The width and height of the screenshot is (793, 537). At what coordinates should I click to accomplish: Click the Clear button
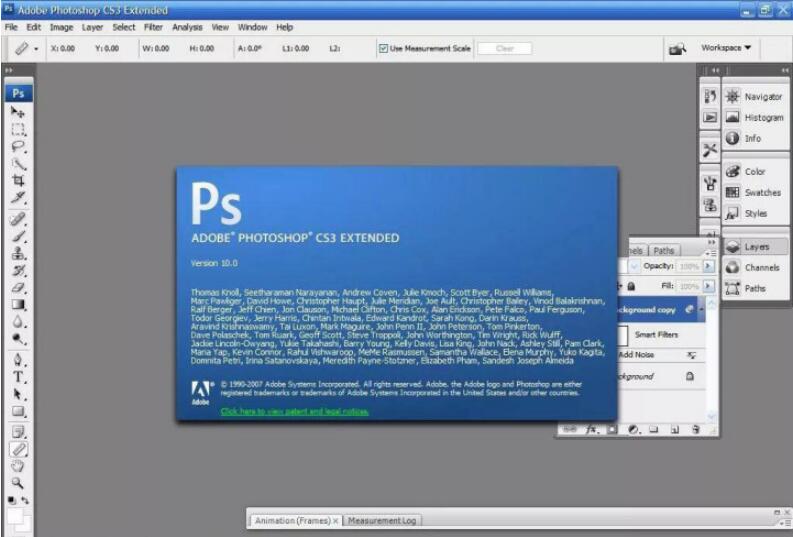(x=505, y=49)
